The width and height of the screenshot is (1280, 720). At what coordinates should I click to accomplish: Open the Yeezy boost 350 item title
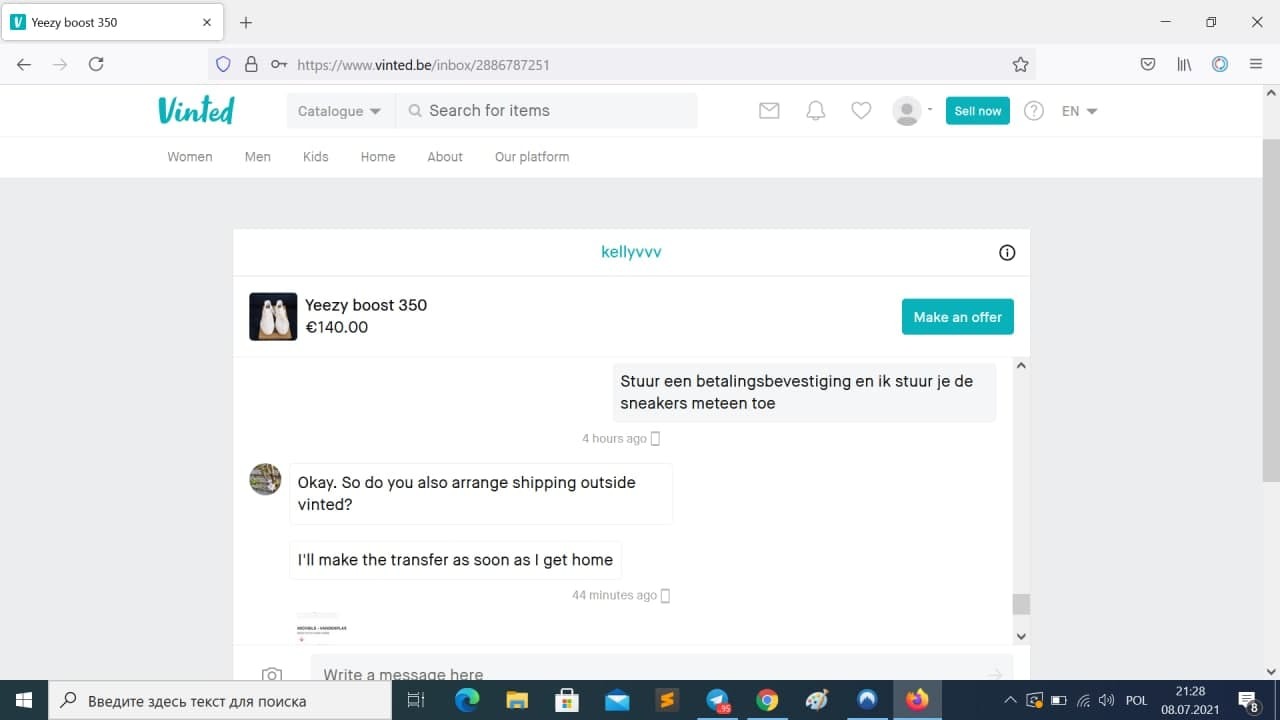[x=366, y=305]
